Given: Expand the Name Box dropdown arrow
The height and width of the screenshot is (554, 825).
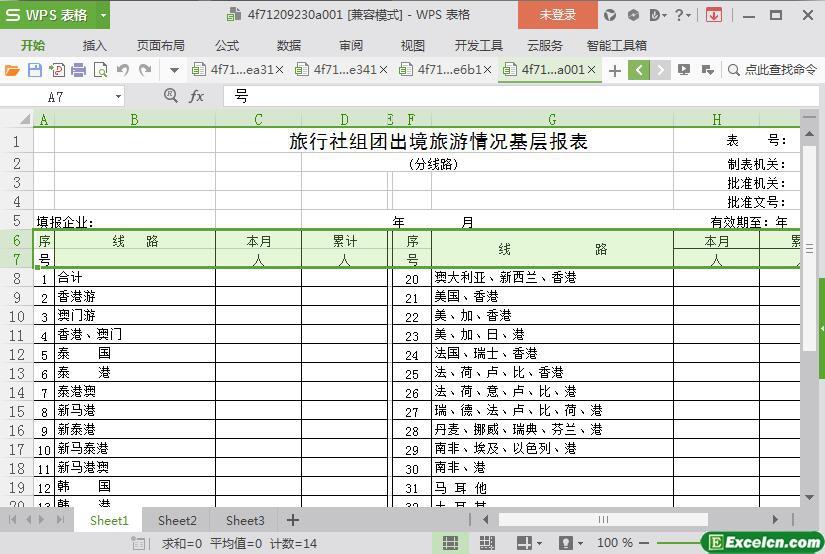Looking at the screenshot, I should coord(118,97).
